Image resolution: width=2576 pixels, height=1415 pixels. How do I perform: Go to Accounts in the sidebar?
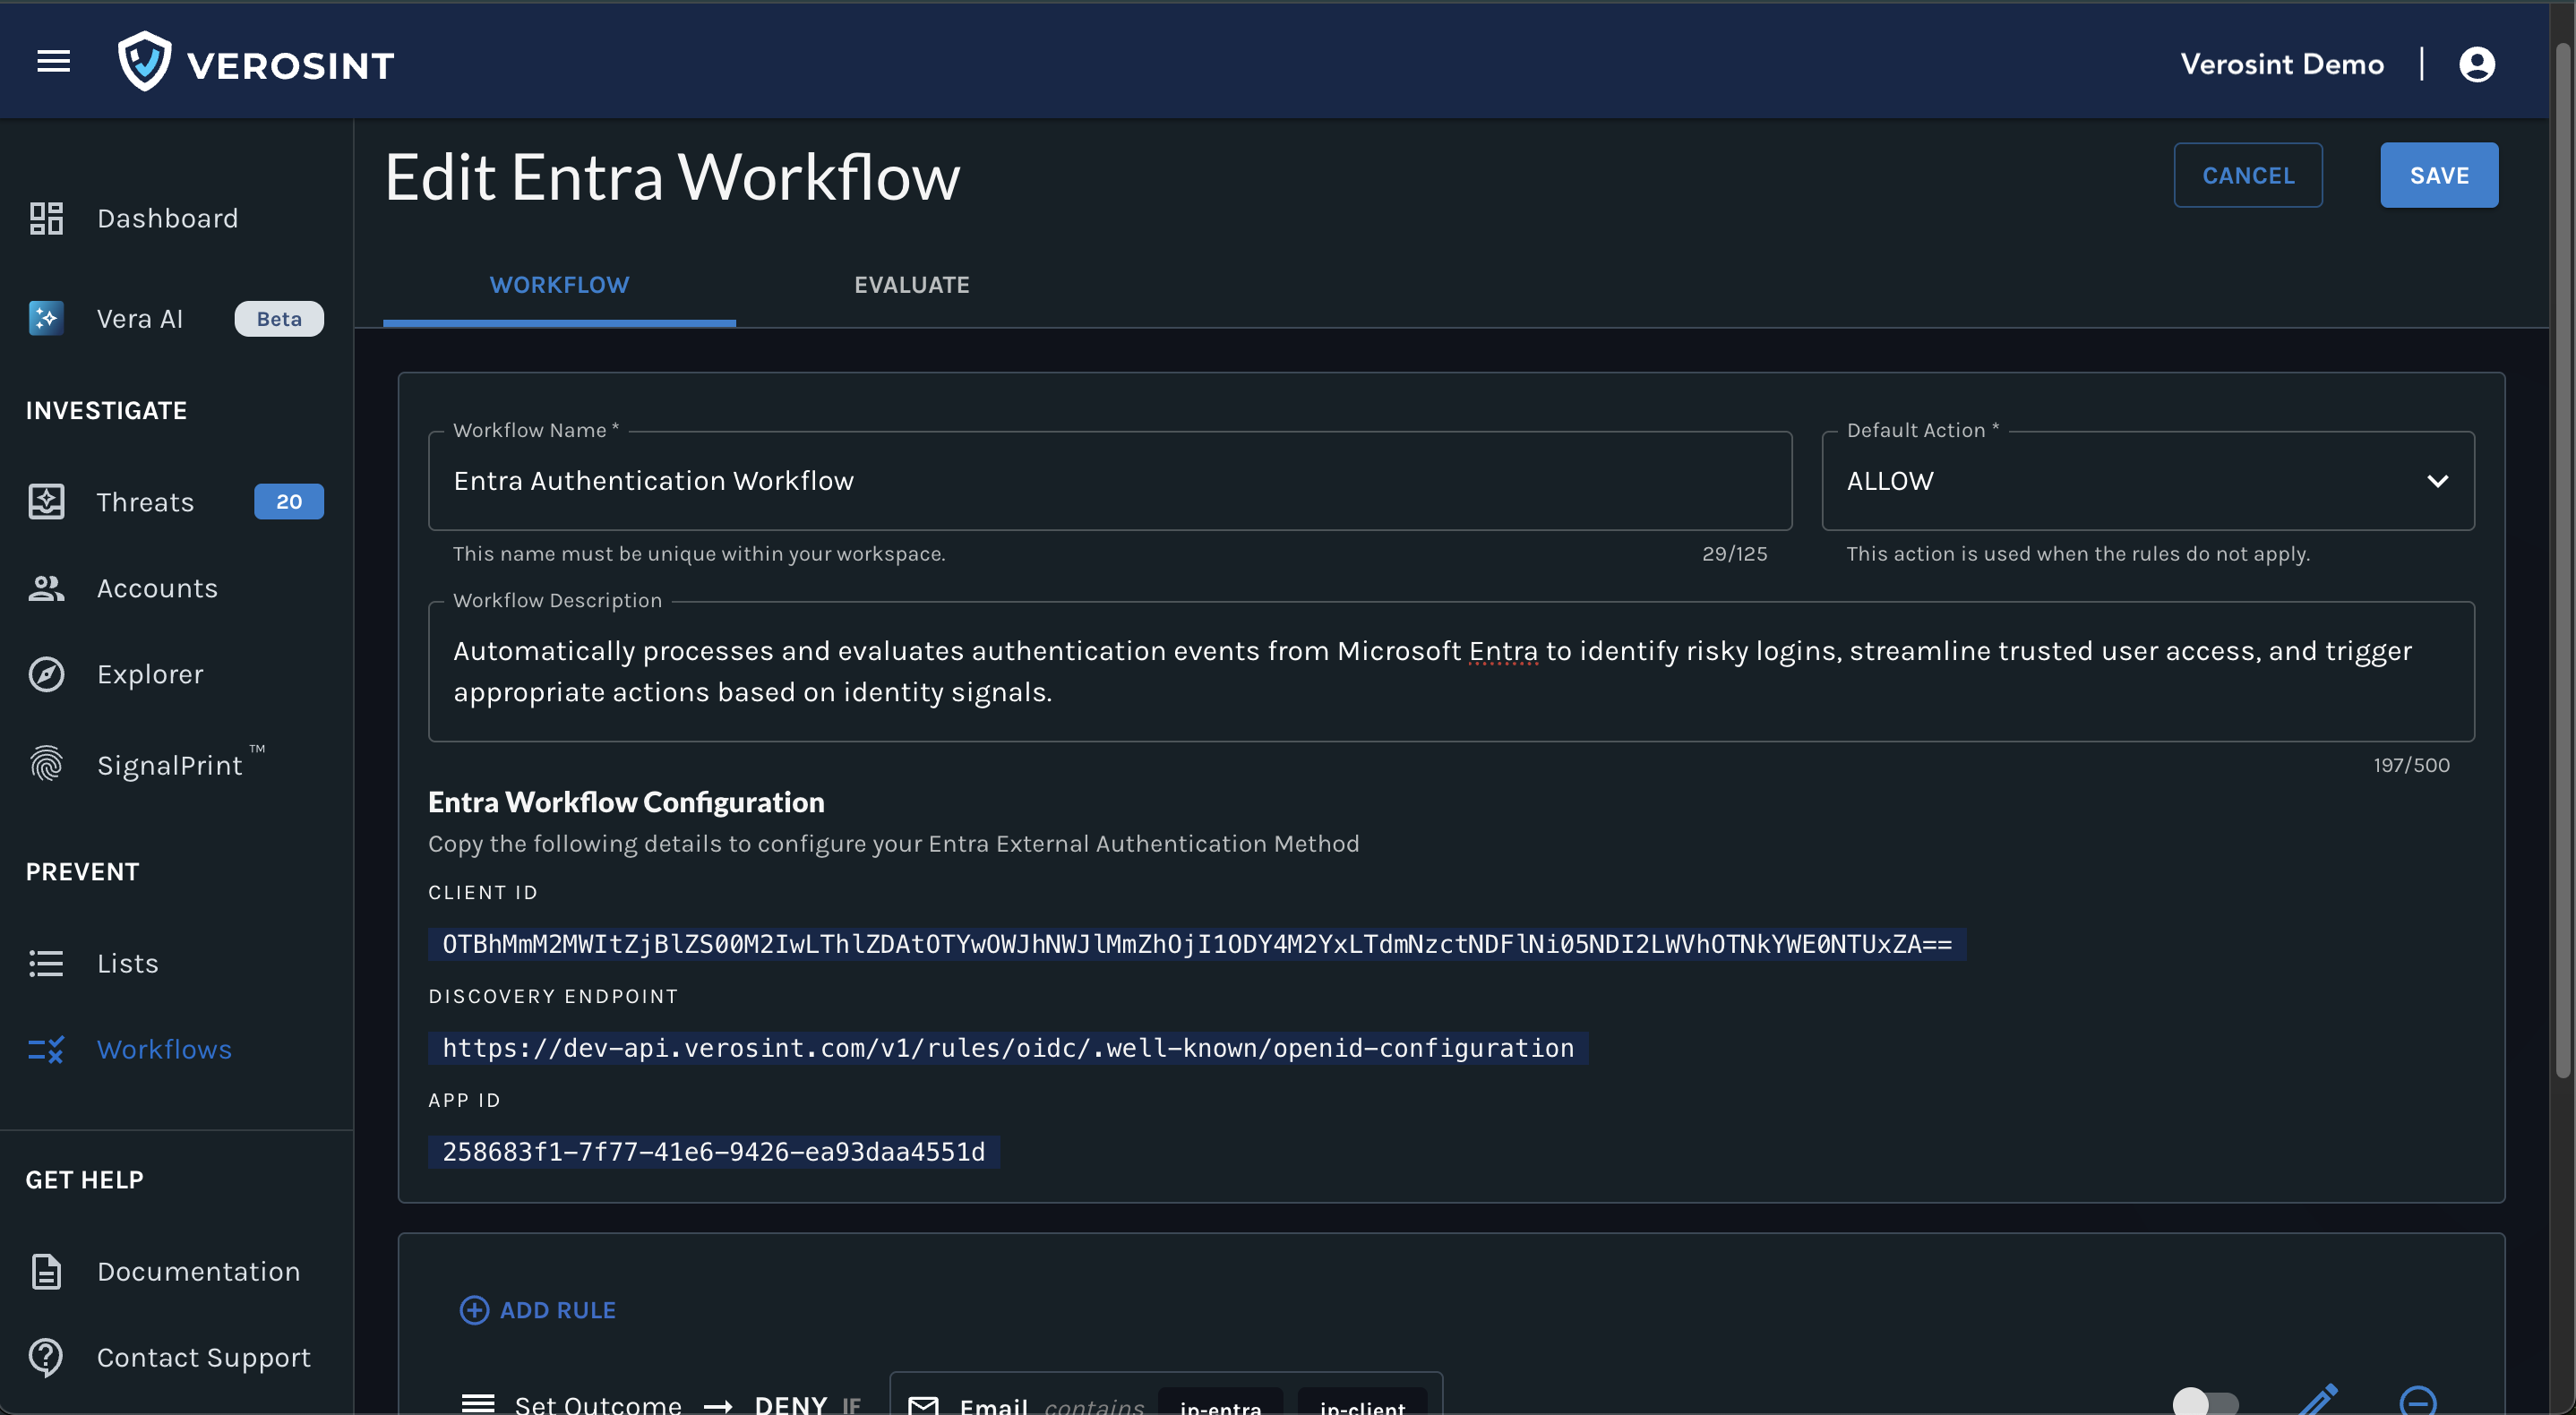tap(157, 588)
